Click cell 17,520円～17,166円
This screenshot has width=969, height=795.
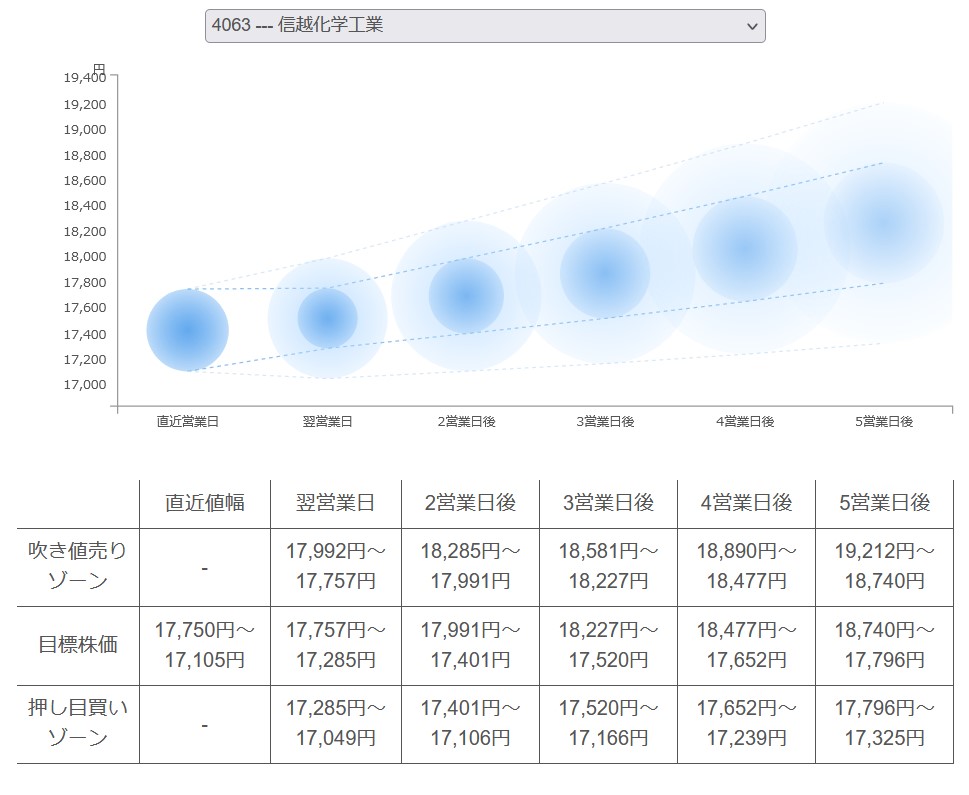click(609, 723)
